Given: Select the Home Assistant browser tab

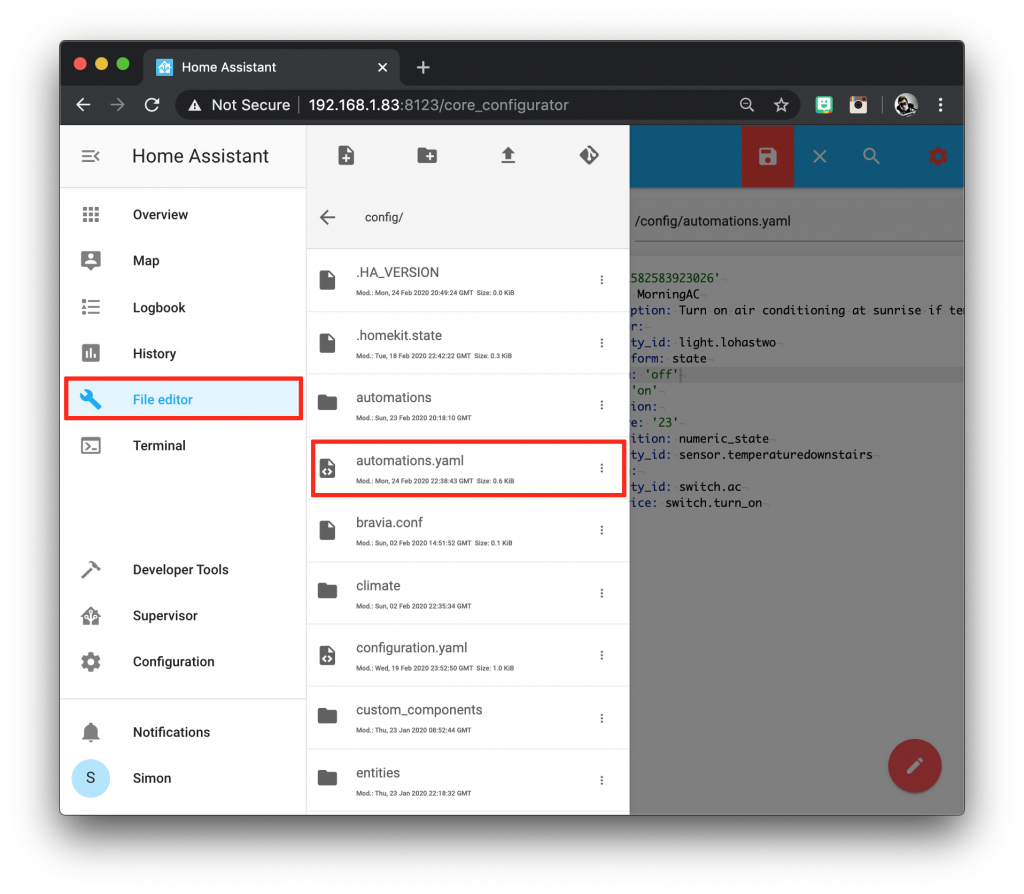Looking at the screenshot, I should pyautogui.click(x=271, y=67).
